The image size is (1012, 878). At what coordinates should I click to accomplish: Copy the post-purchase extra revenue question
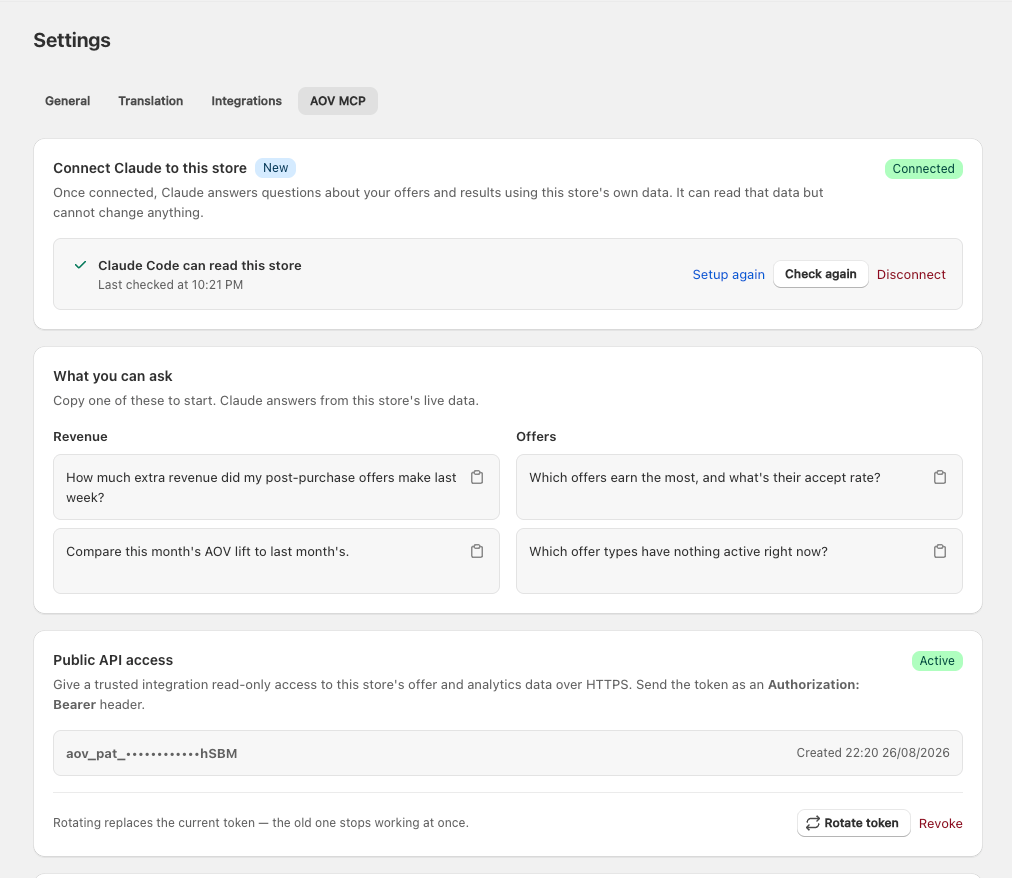477,477
